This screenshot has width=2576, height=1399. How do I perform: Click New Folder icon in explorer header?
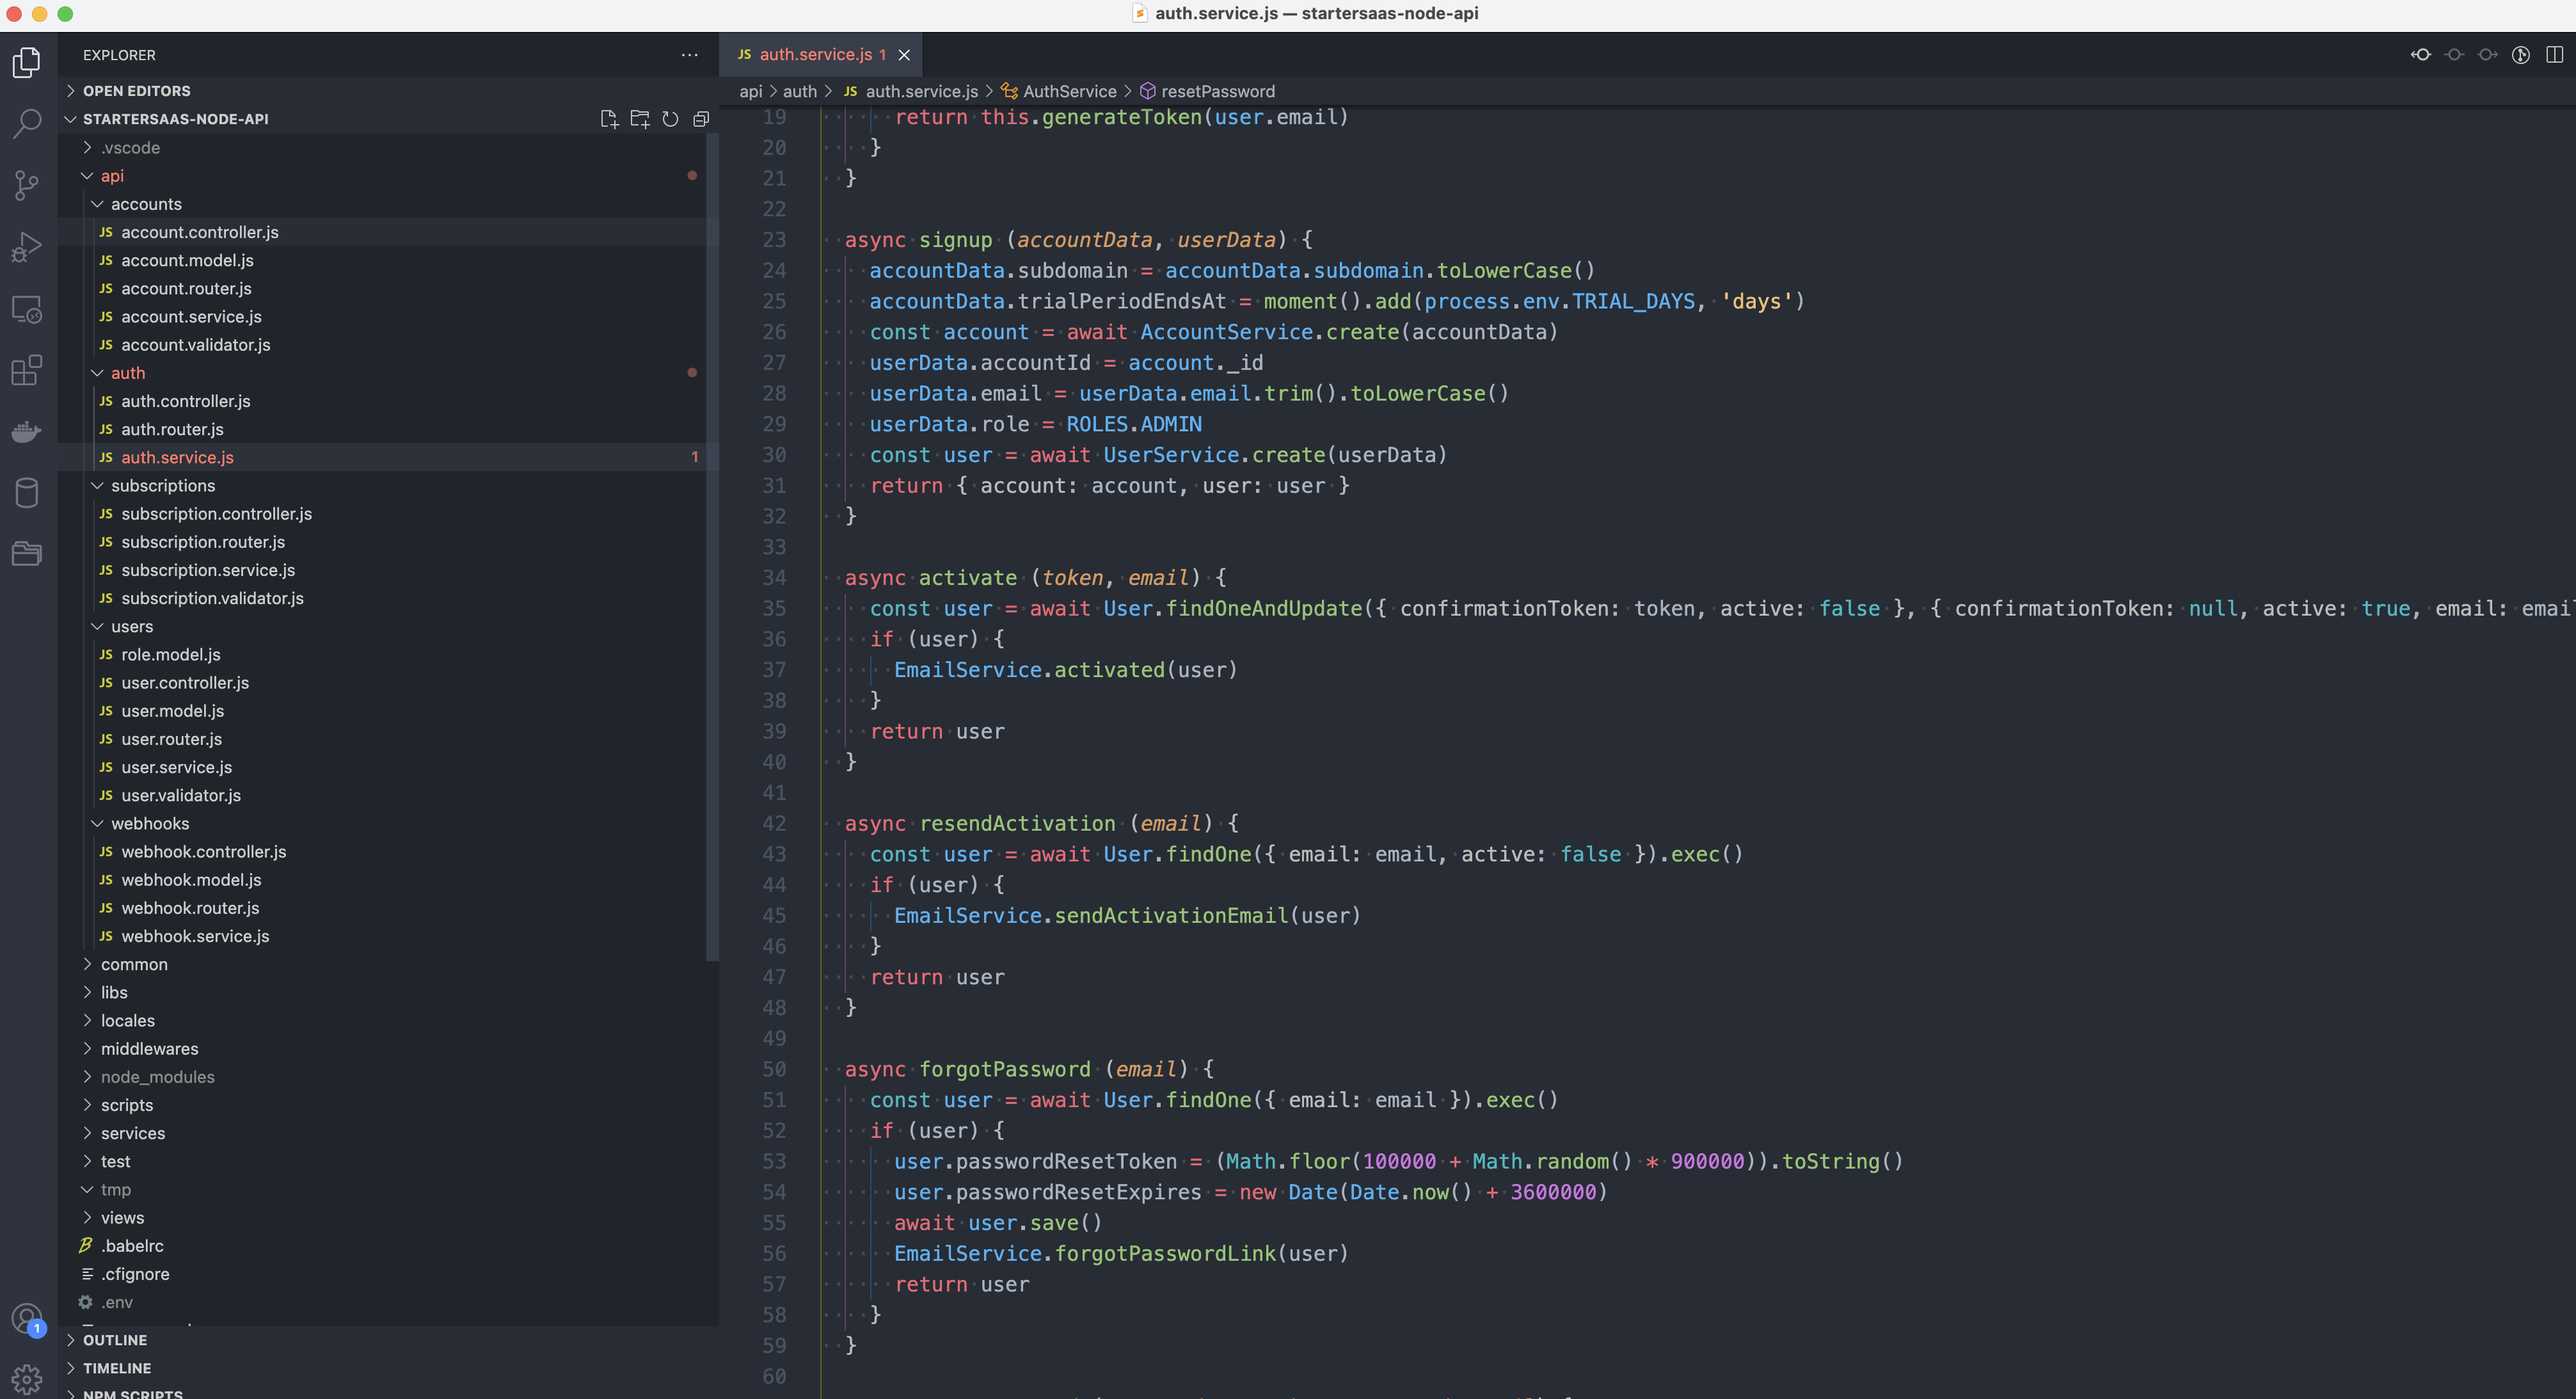(640, 119)
